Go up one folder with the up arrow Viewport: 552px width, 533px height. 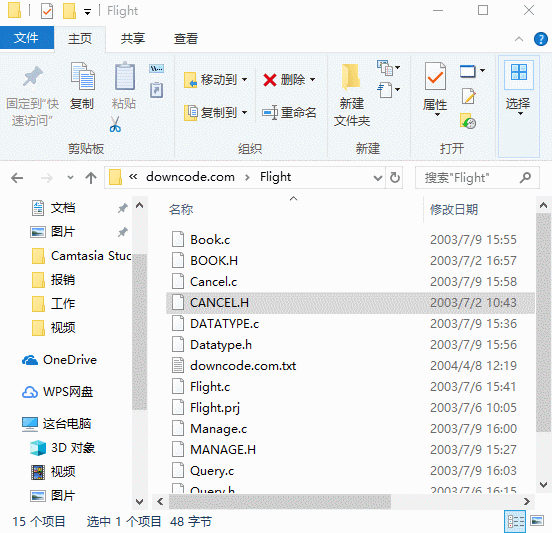coord(91,177)
